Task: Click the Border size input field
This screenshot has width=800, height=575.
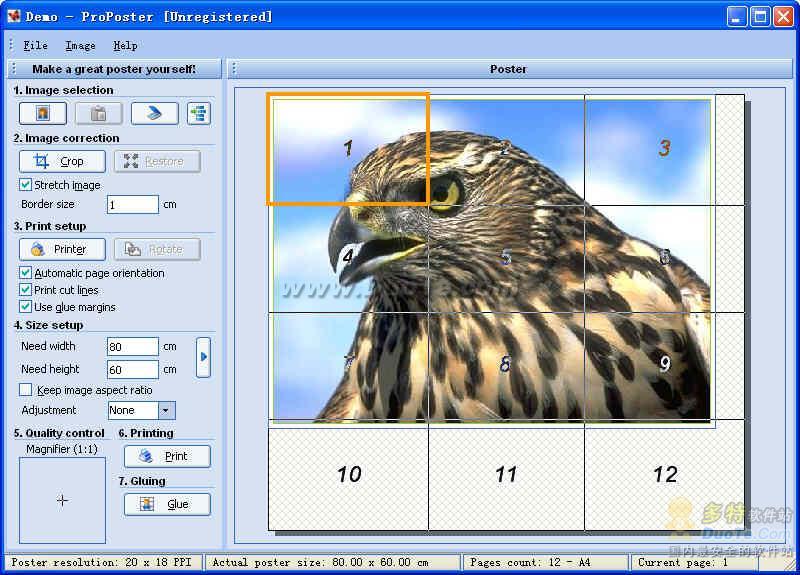Action: click(132, 205)
